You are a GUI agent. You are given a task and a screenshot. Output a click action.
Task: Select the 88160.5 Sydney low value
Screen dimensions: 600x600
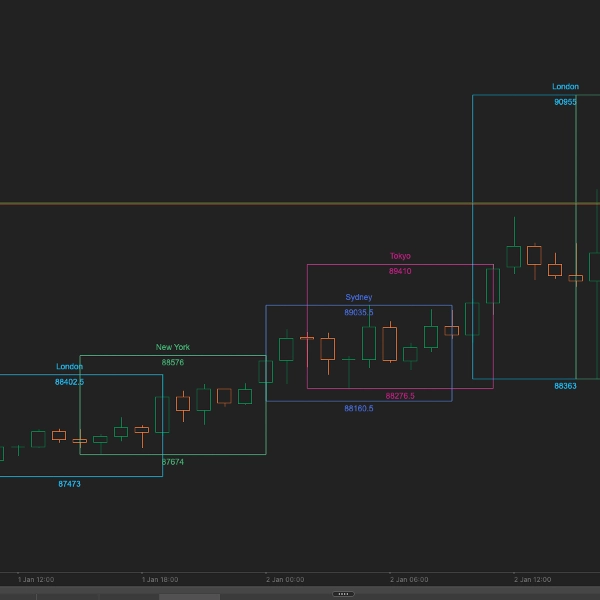point(359,408)
